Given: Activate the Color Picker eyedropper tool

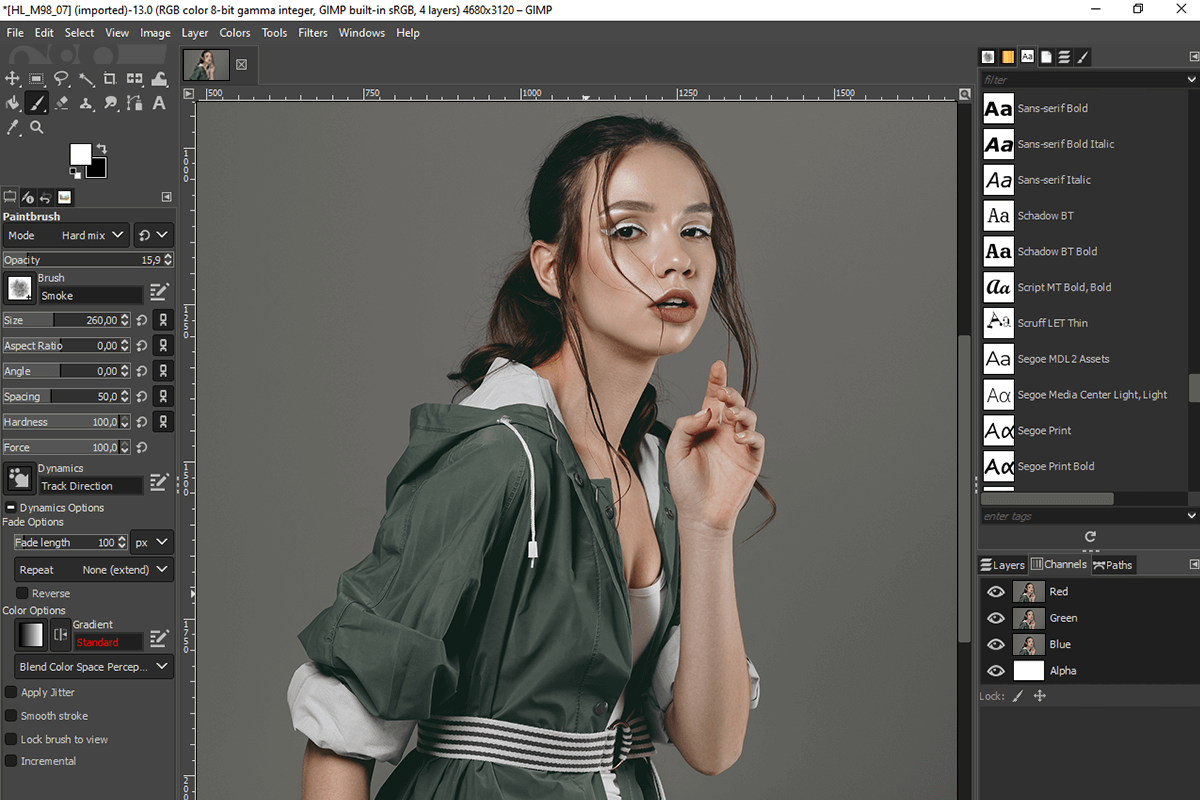Looking at the screenshot, I should (x=13, y=127).
